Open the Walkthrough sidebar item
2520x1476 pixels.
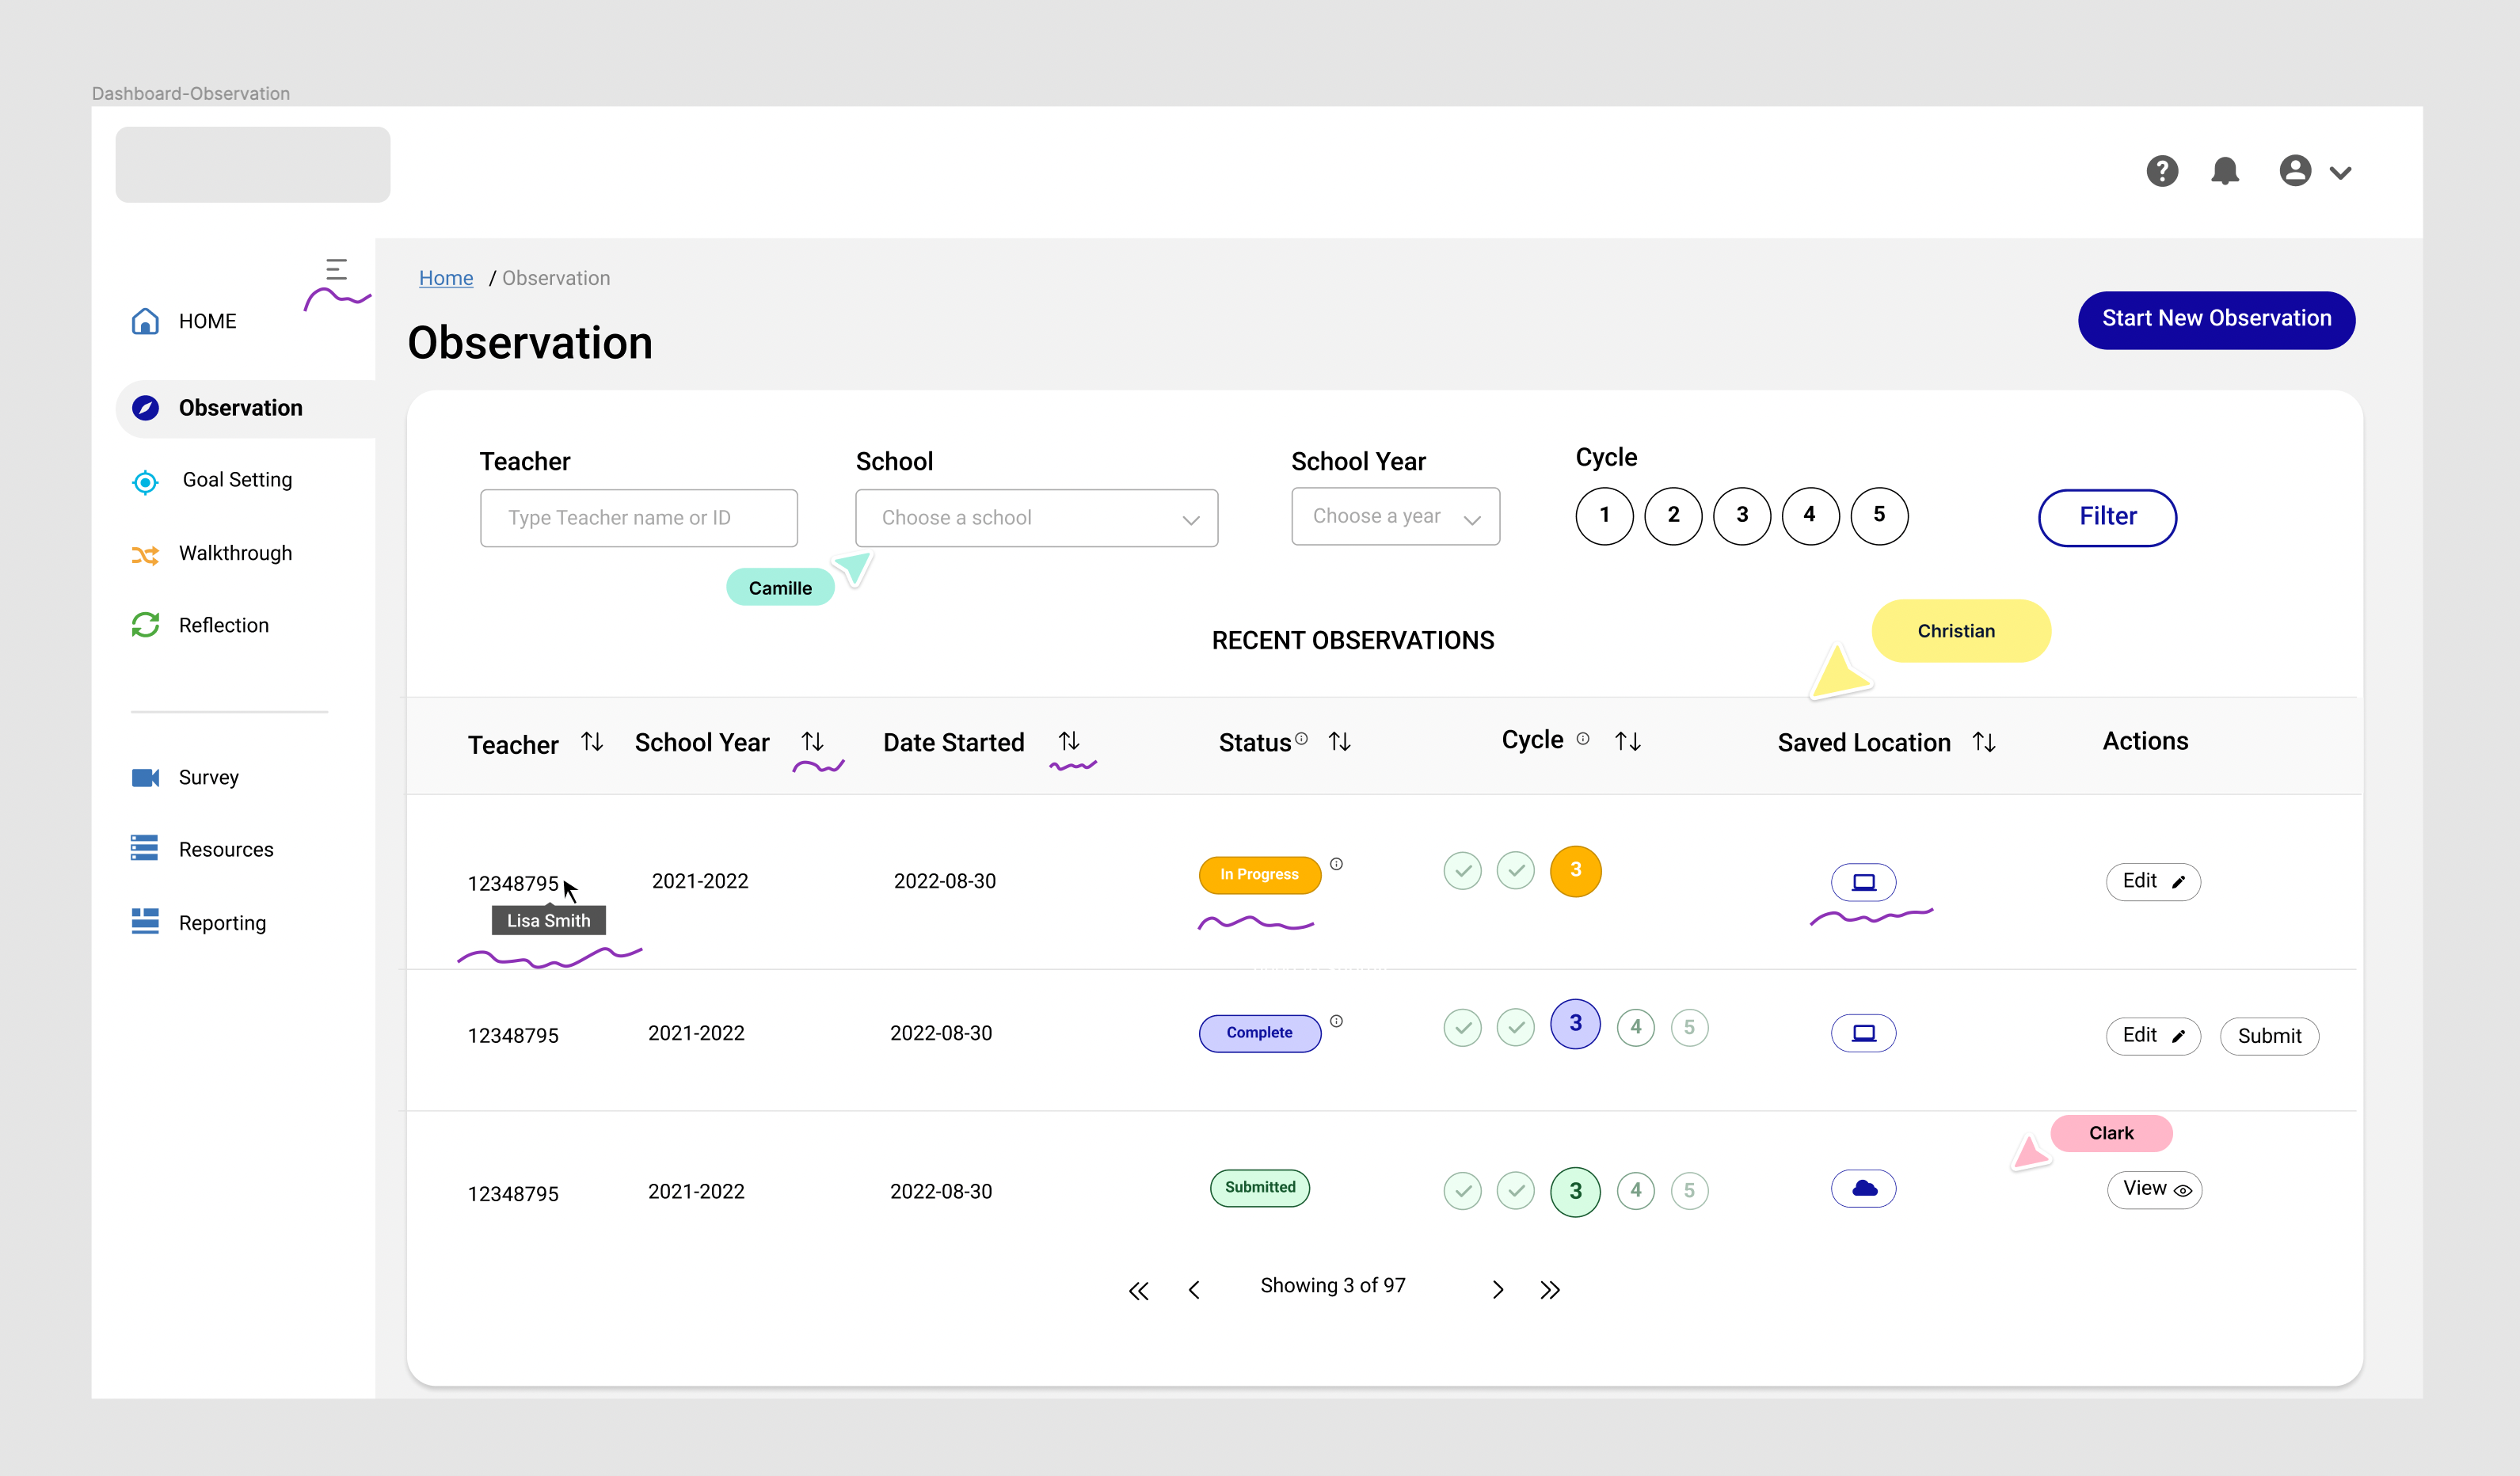point(235,553)
